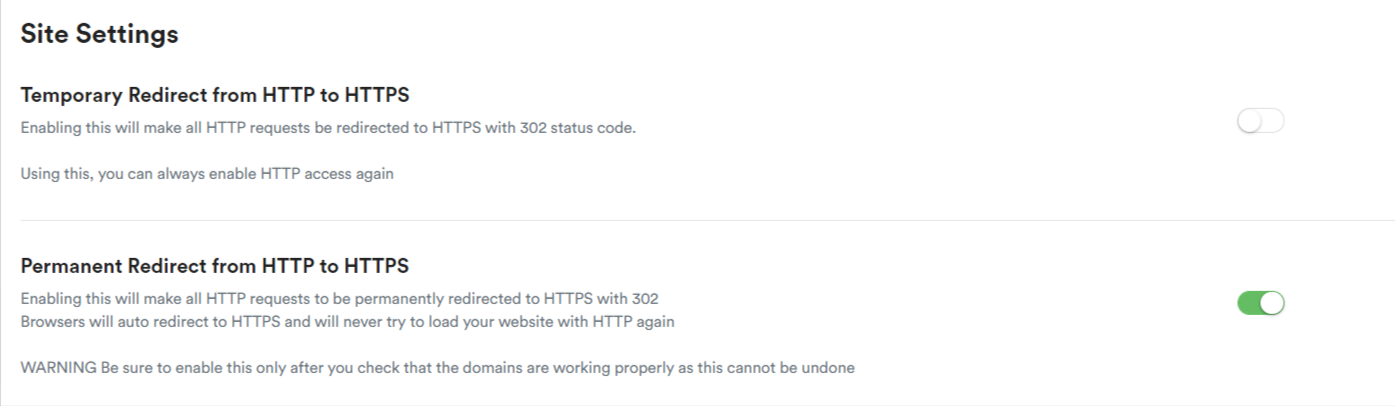Screen dimensions: 1395x406
Task: Click the 'permanently redirected to HTTPS with 302' line
Action: click(x=339, y=299)
